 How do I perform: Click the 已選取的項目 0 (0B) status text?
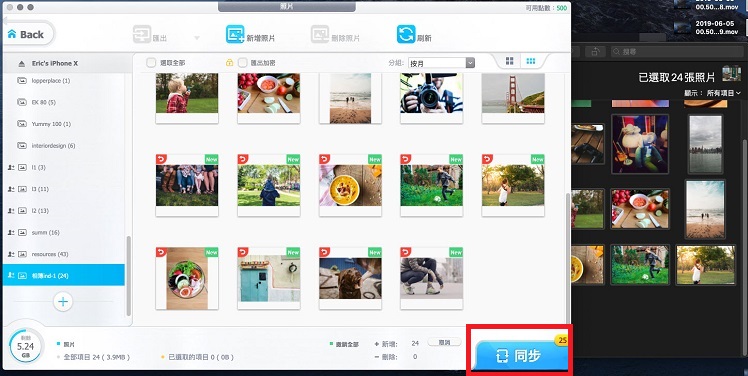pyautogui.click(x=201, y=357)
